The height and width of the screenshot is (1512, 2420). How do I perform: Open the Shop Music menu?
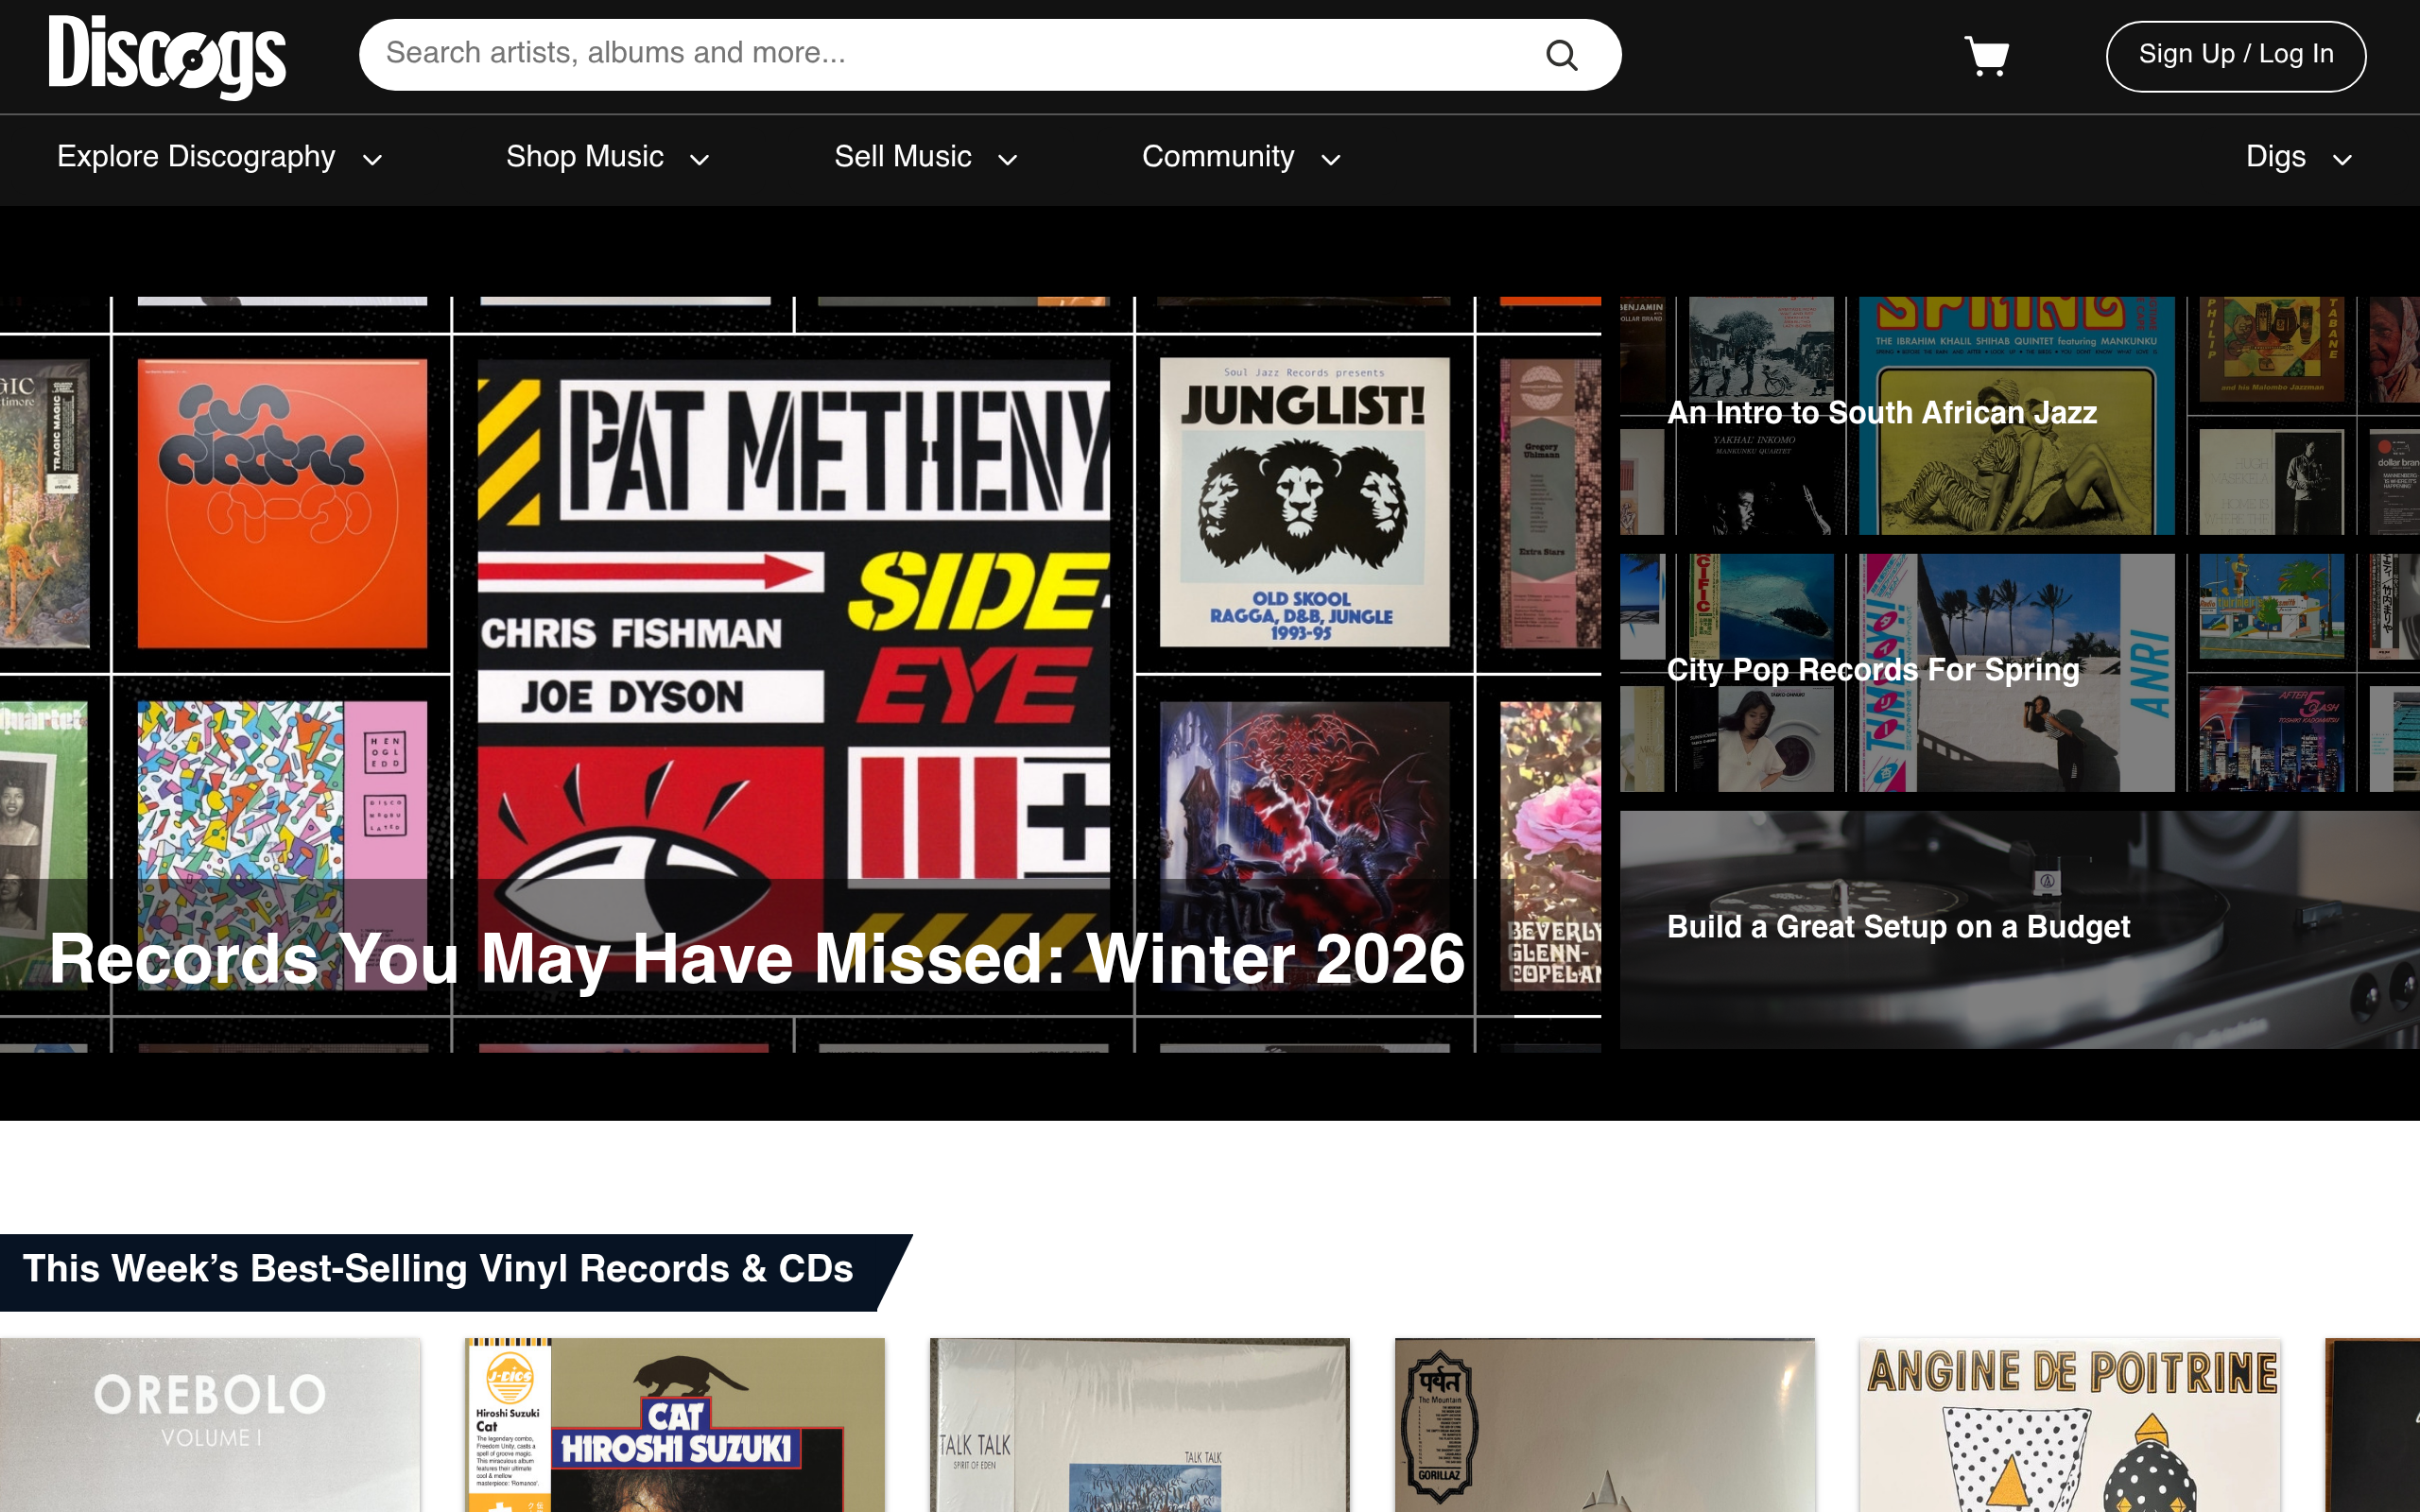click(607, 157)
